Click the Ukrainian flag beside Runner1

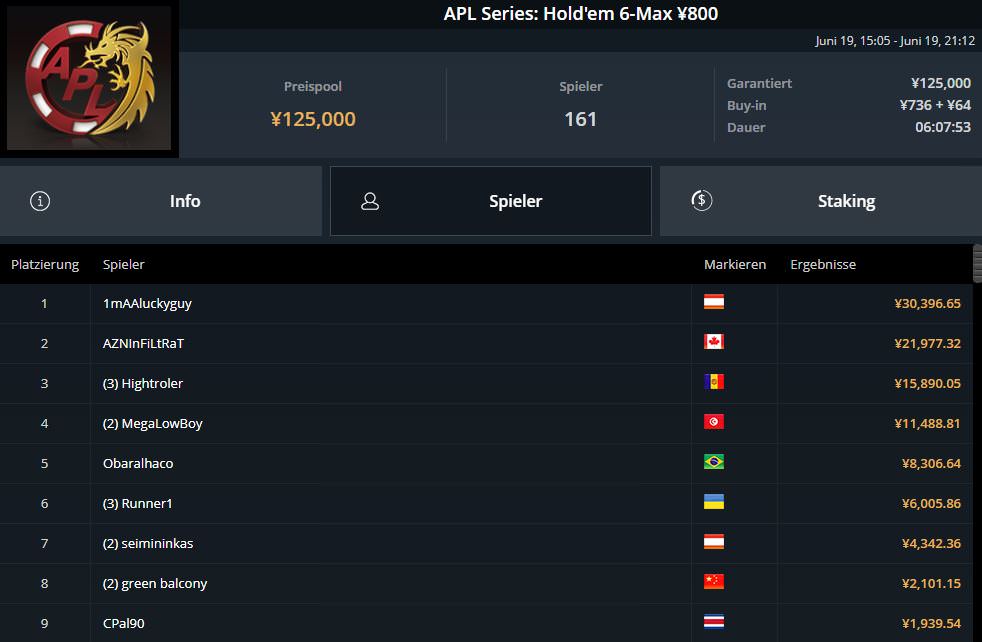click(714, 503)
